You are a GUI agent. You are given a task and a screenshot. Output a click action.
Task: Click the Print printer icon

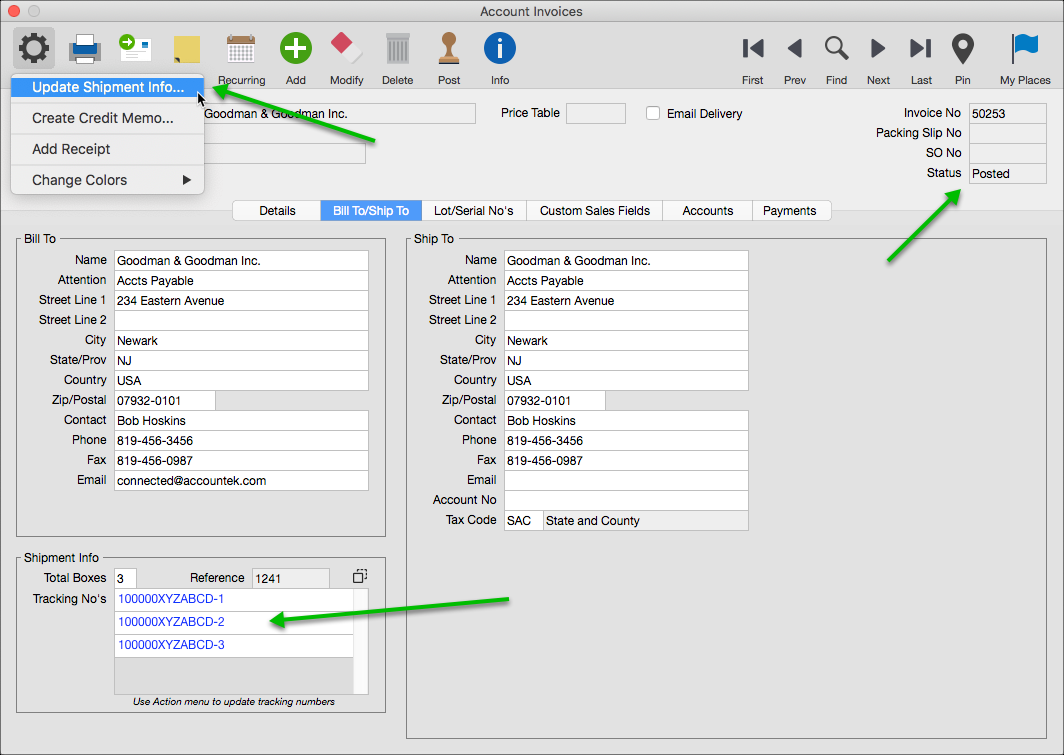pos(85,48)
